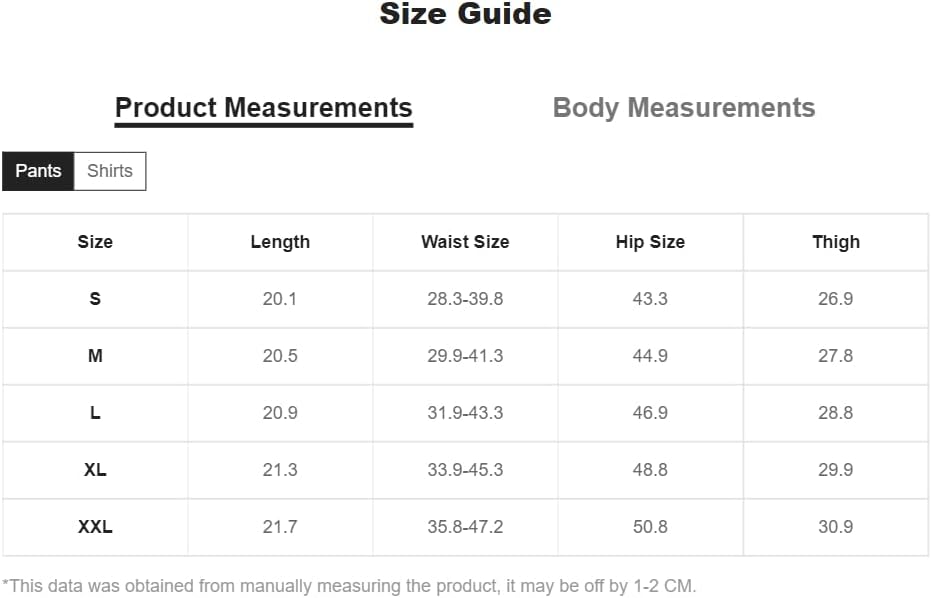Click hip size 50.8 cell
932x598 pixels.
click(650, 527)
